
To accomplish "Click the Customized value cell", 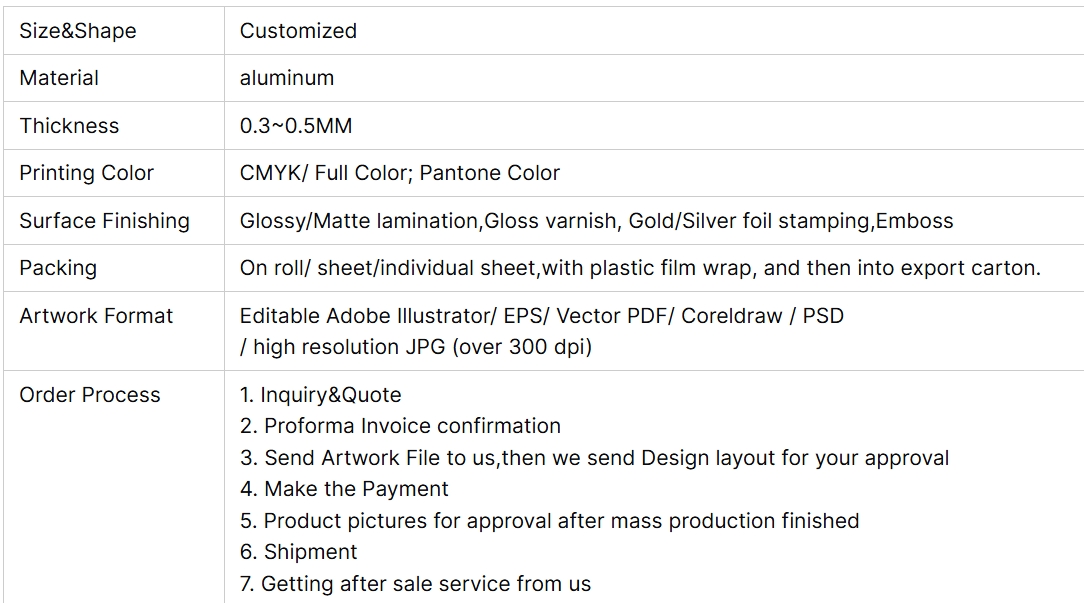I will [x=298, y=31].
